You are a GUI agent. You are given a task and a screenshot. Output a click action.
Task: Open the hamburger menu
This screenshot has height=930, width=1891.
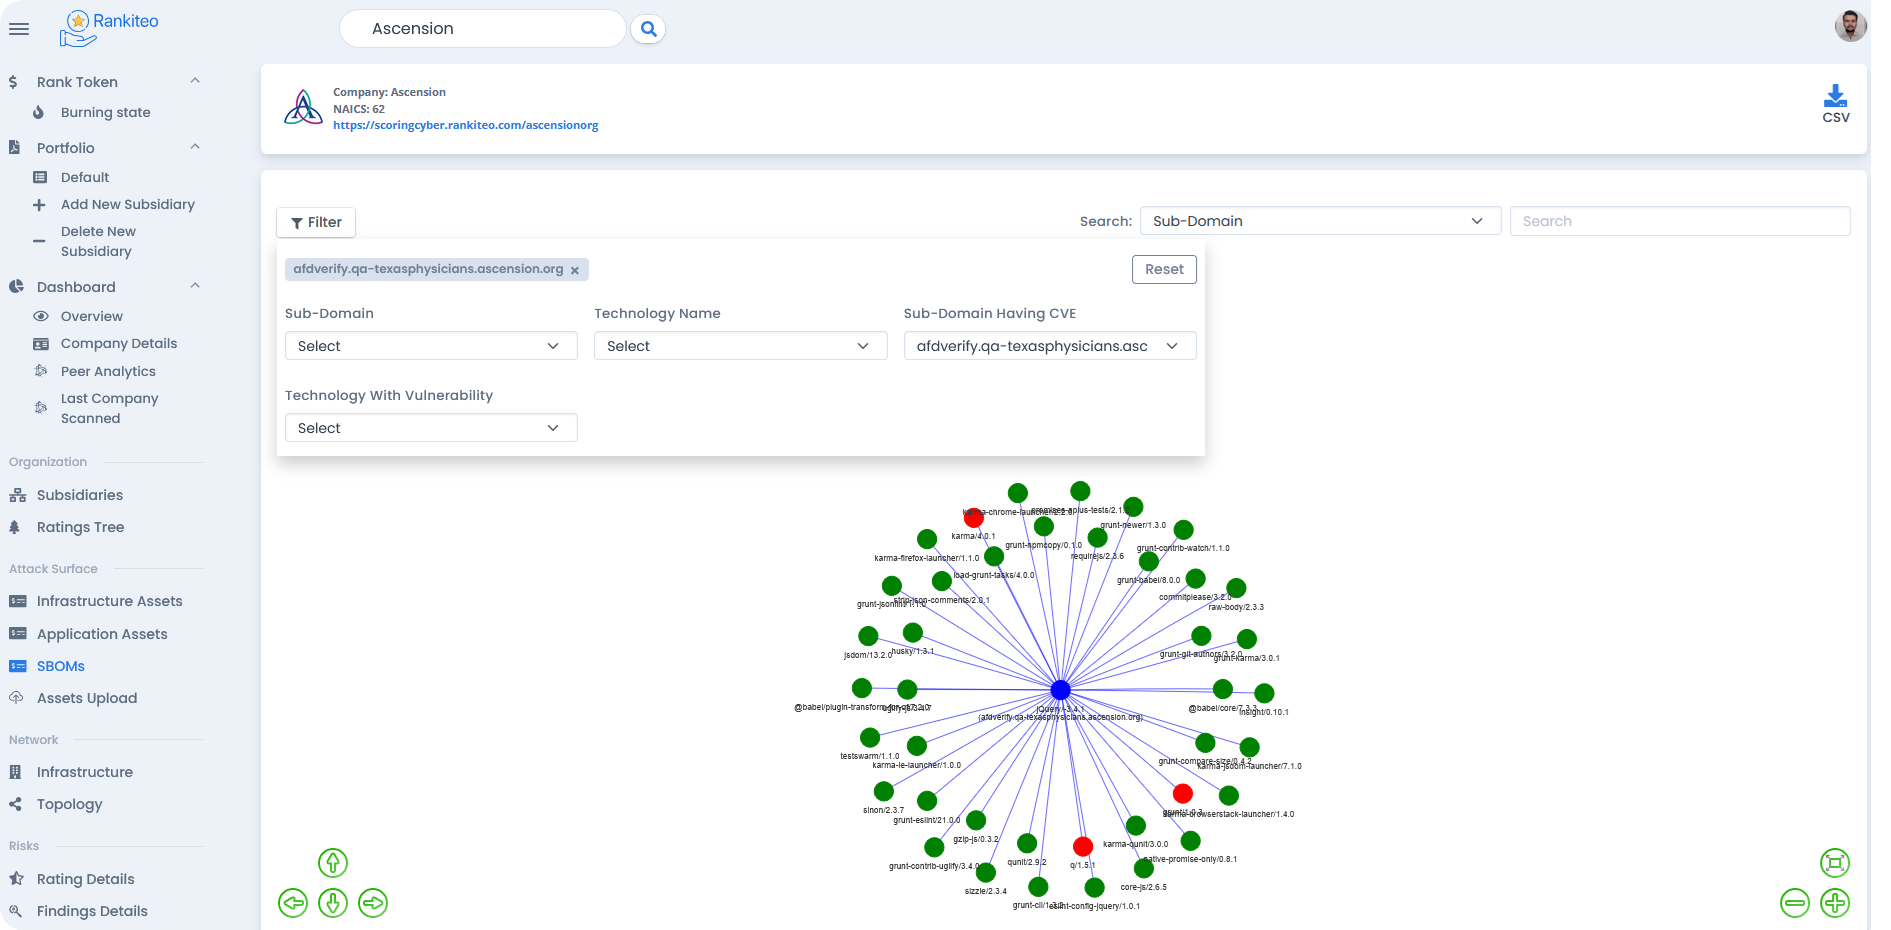coord(18,29)
